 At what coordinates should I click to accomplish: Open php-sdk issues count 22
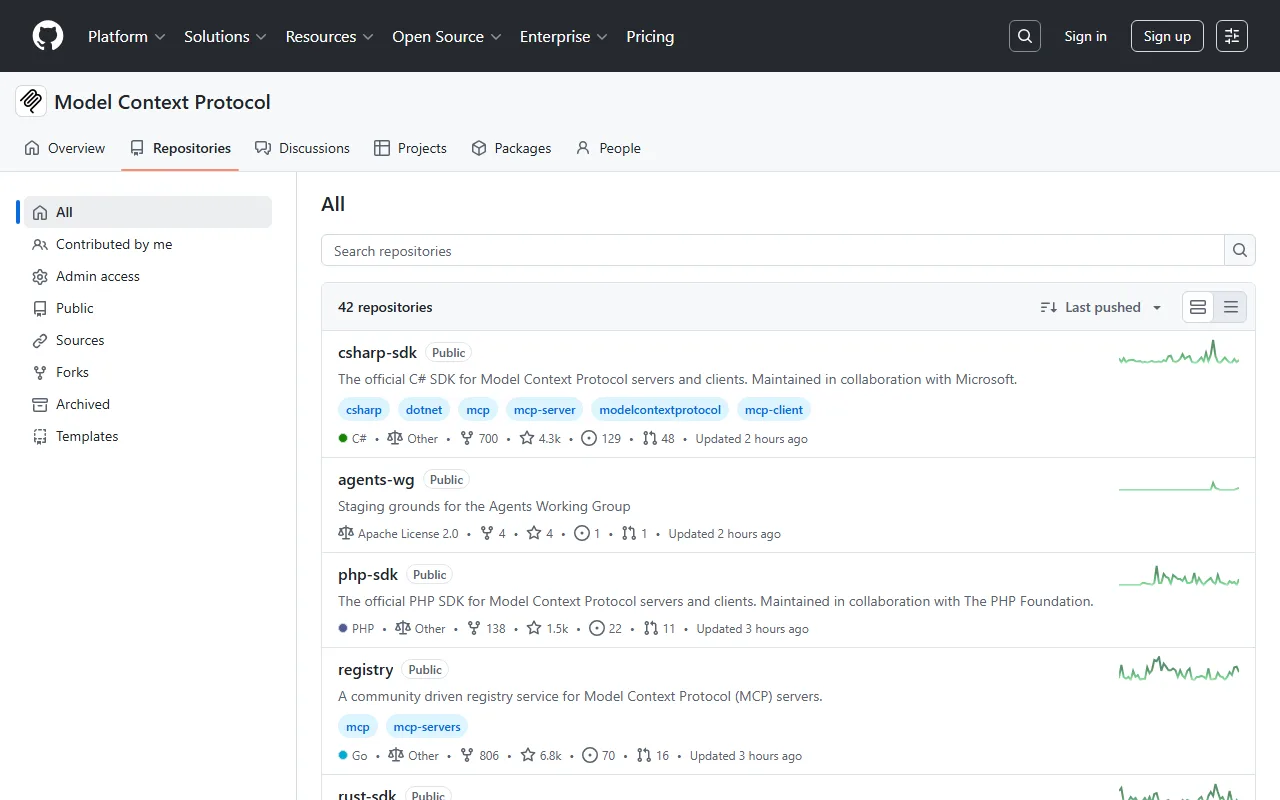point(605,628)
